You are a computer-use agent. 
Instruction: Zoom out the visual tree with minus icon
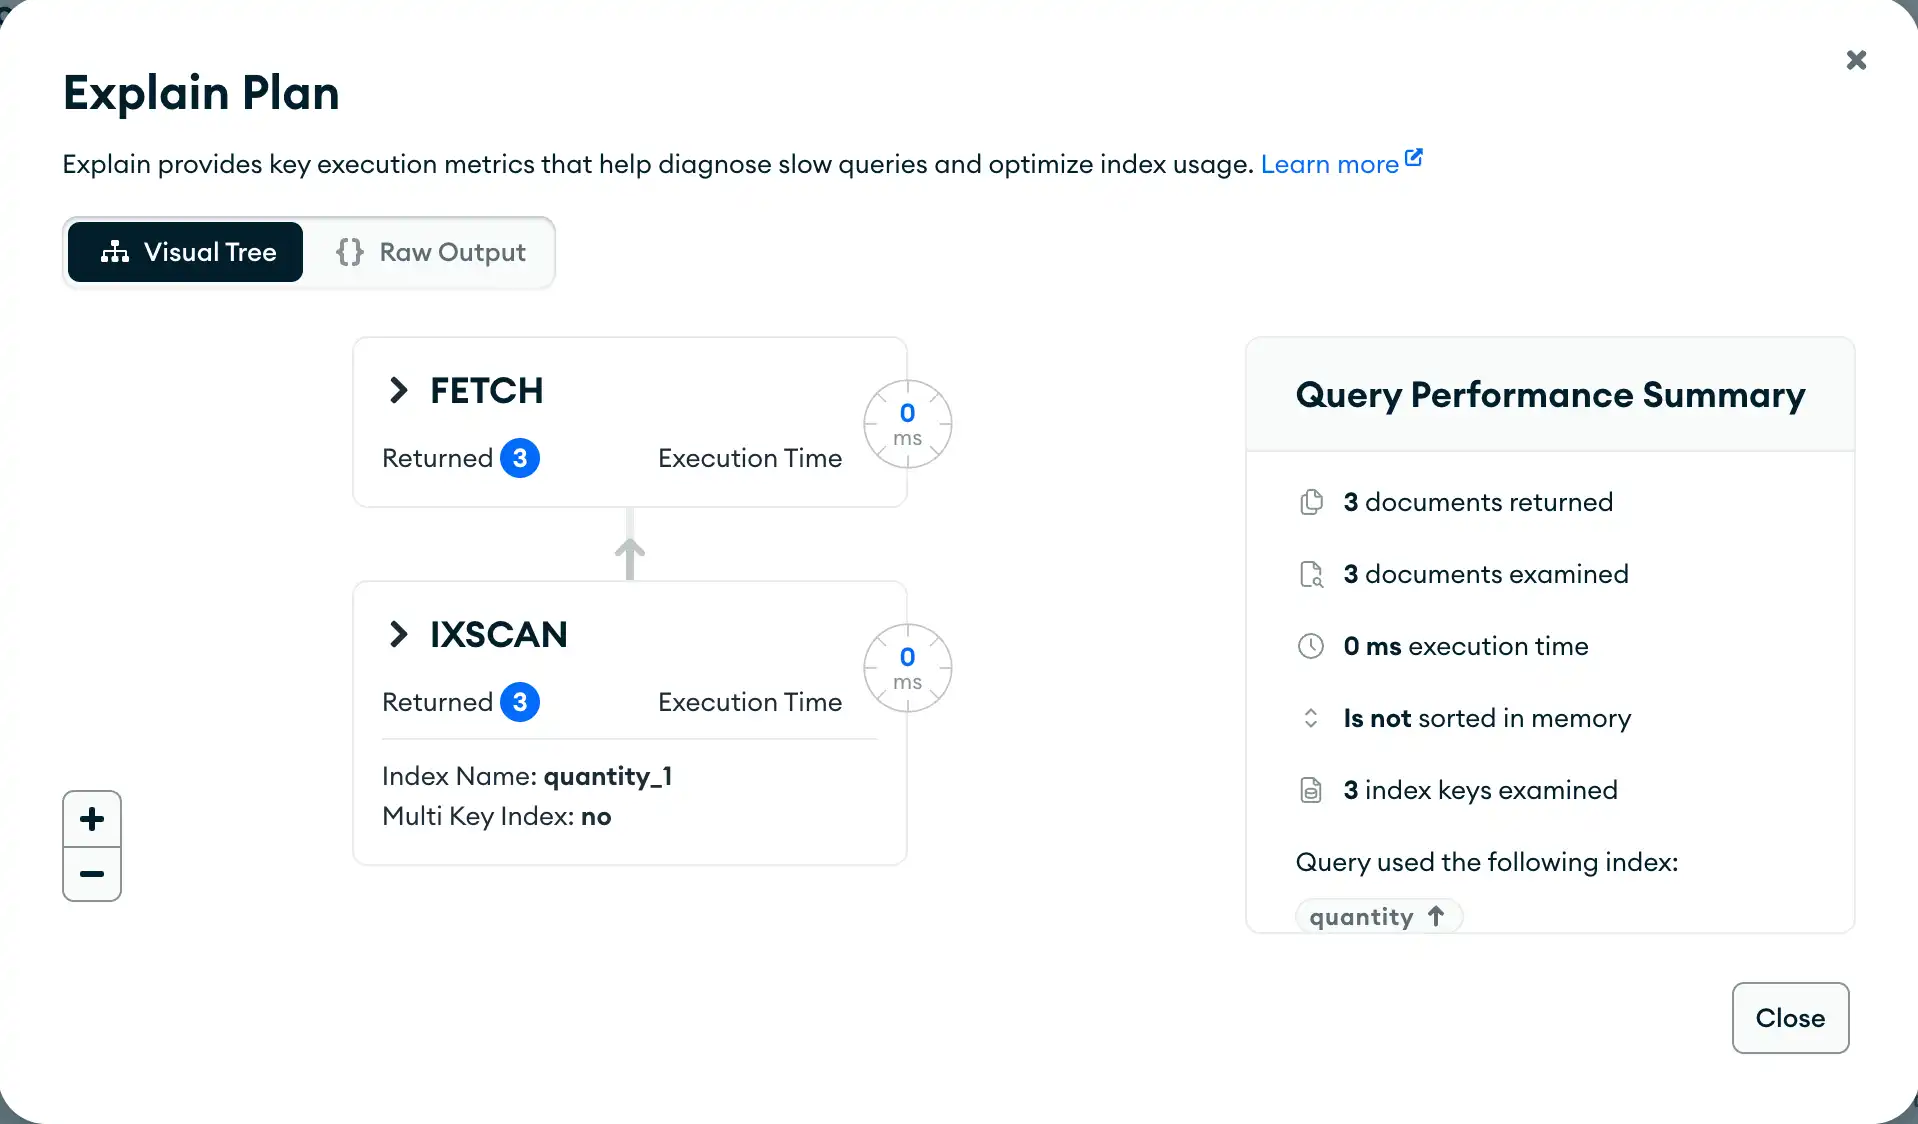[92, 874]
